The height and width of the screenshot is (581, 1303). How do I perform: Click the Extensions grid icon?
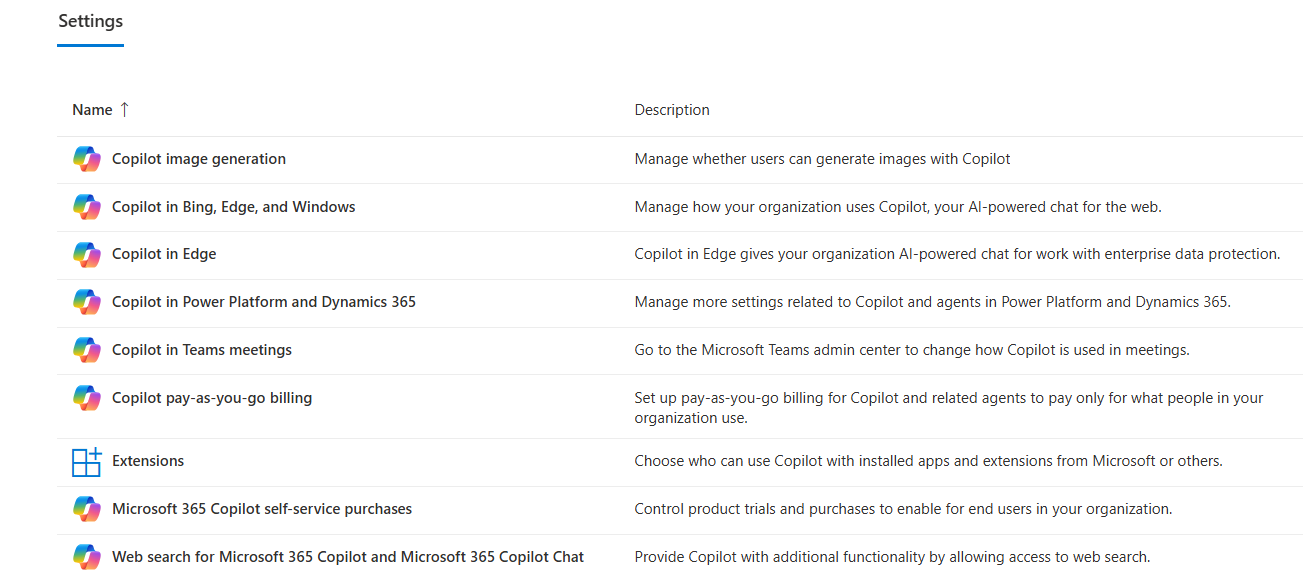click(87, 461)
